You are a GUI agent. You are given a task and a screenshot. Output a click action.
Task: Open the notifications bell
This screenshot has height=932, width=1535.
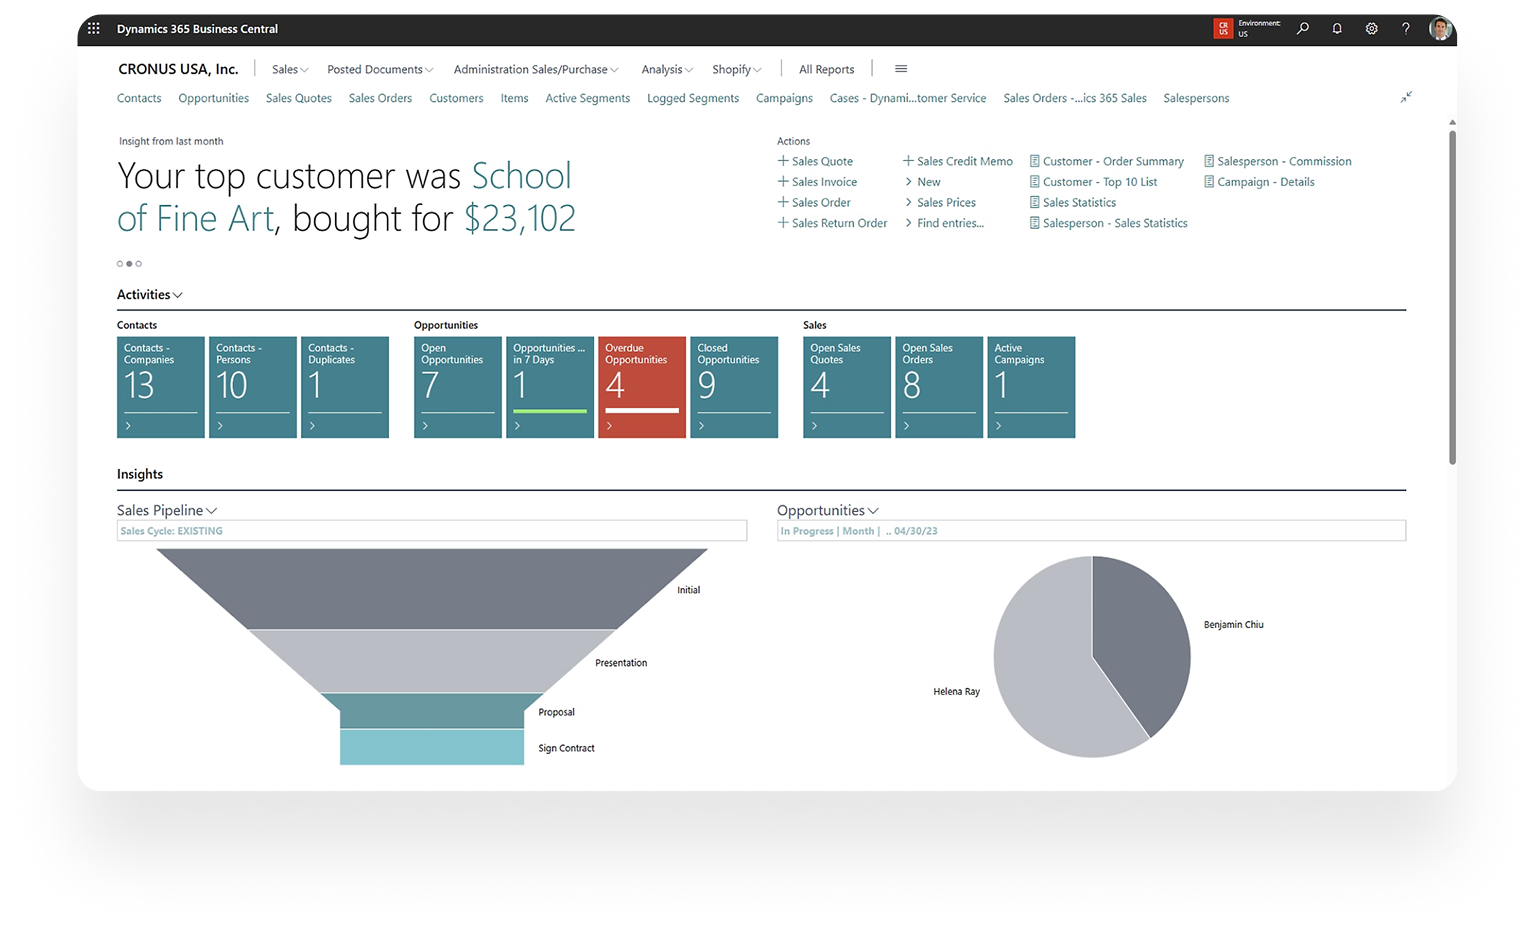[x=1337, y=29]
